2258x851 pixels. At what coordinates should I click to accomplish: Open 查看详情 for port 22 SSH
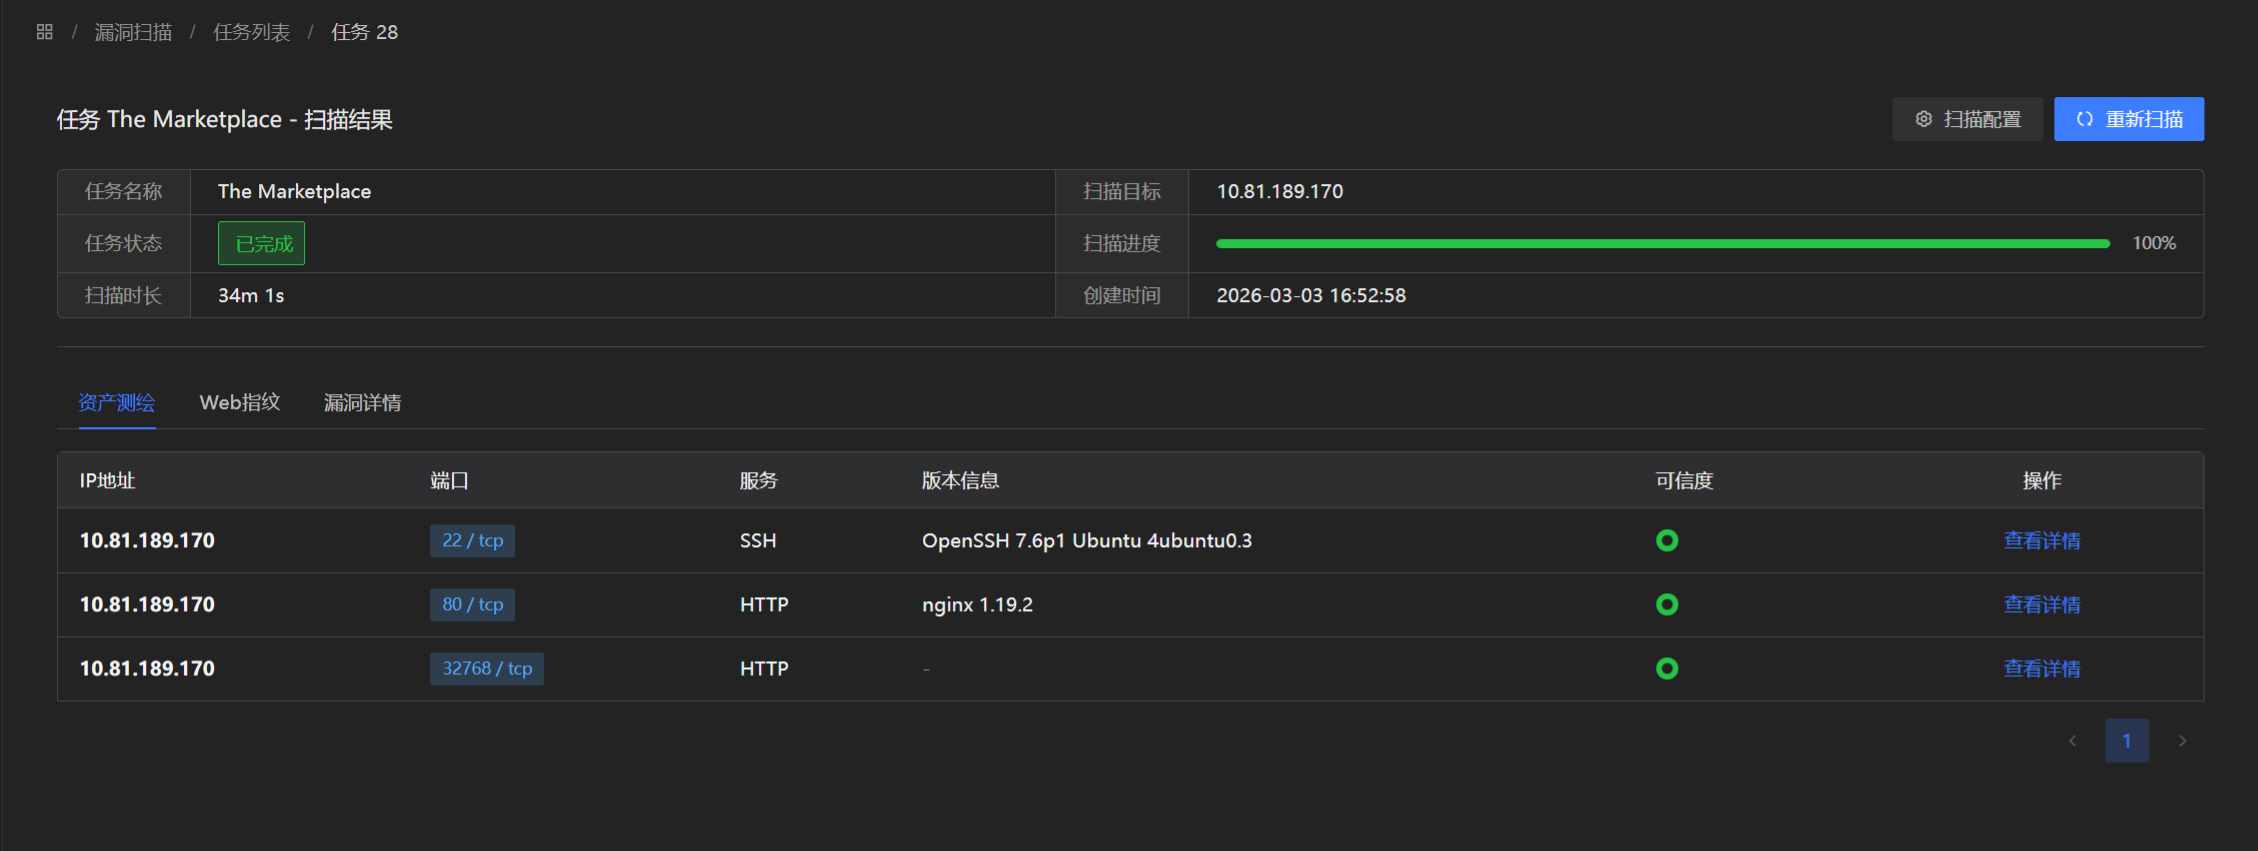click(2041, 540)
